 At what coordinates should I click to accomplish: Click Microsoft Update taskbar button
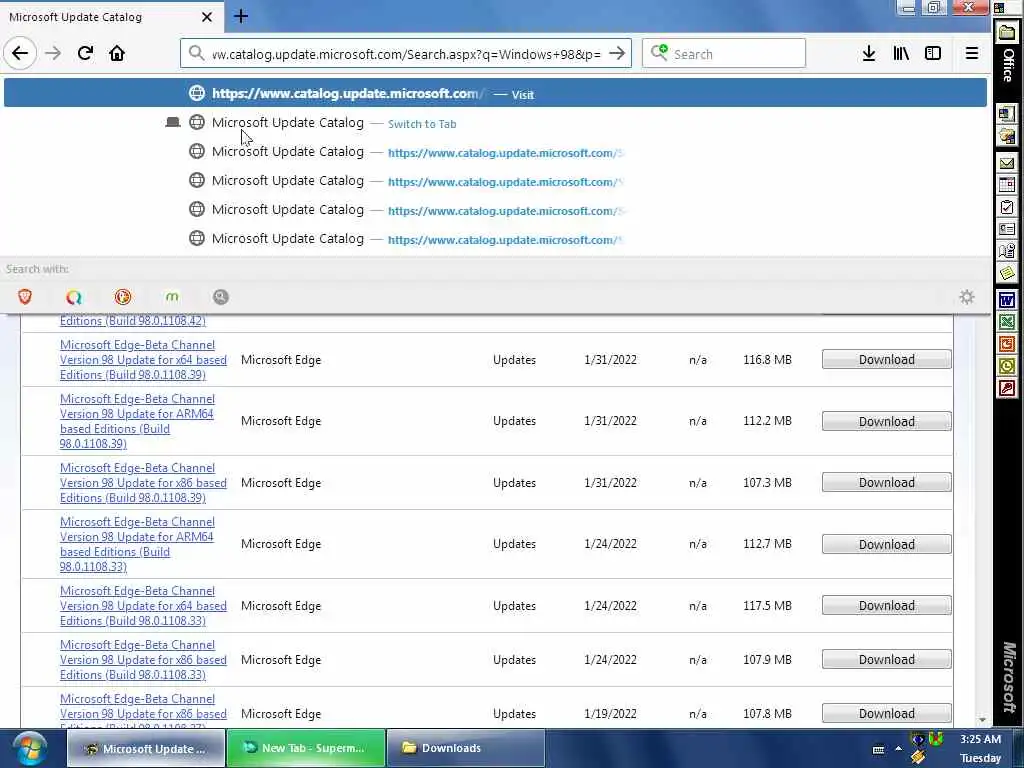coord(146,748)
